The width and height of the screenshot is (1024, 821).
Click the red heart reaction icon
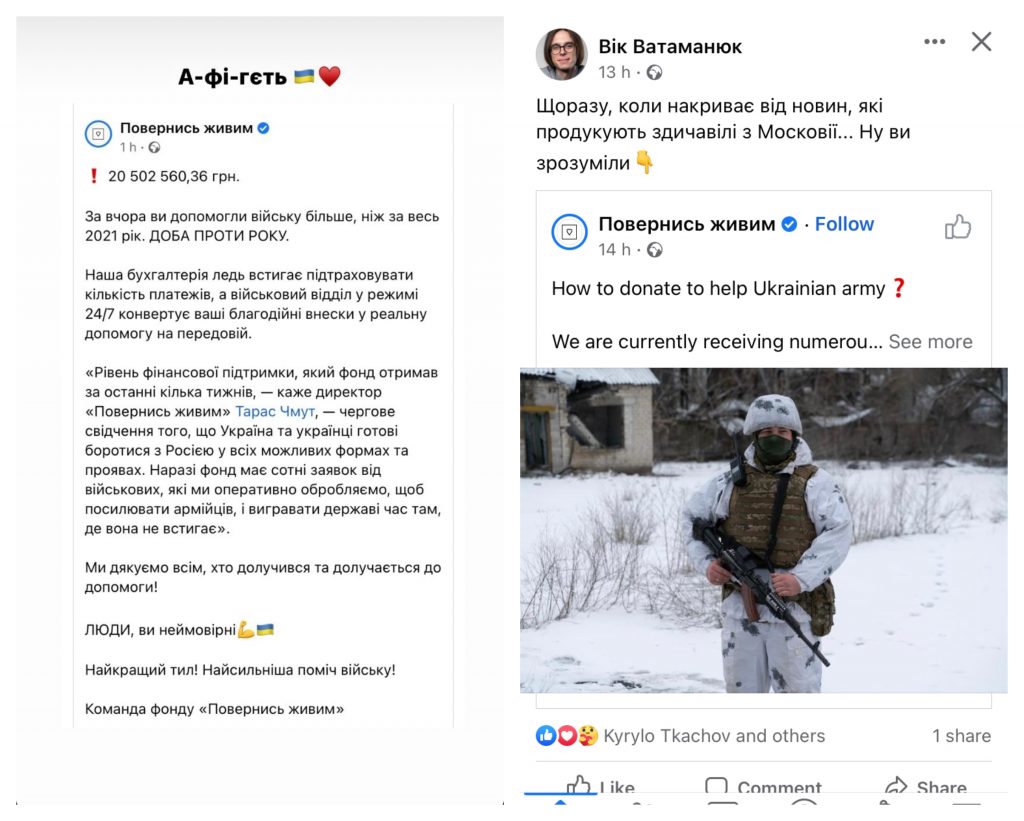(566, 736)
